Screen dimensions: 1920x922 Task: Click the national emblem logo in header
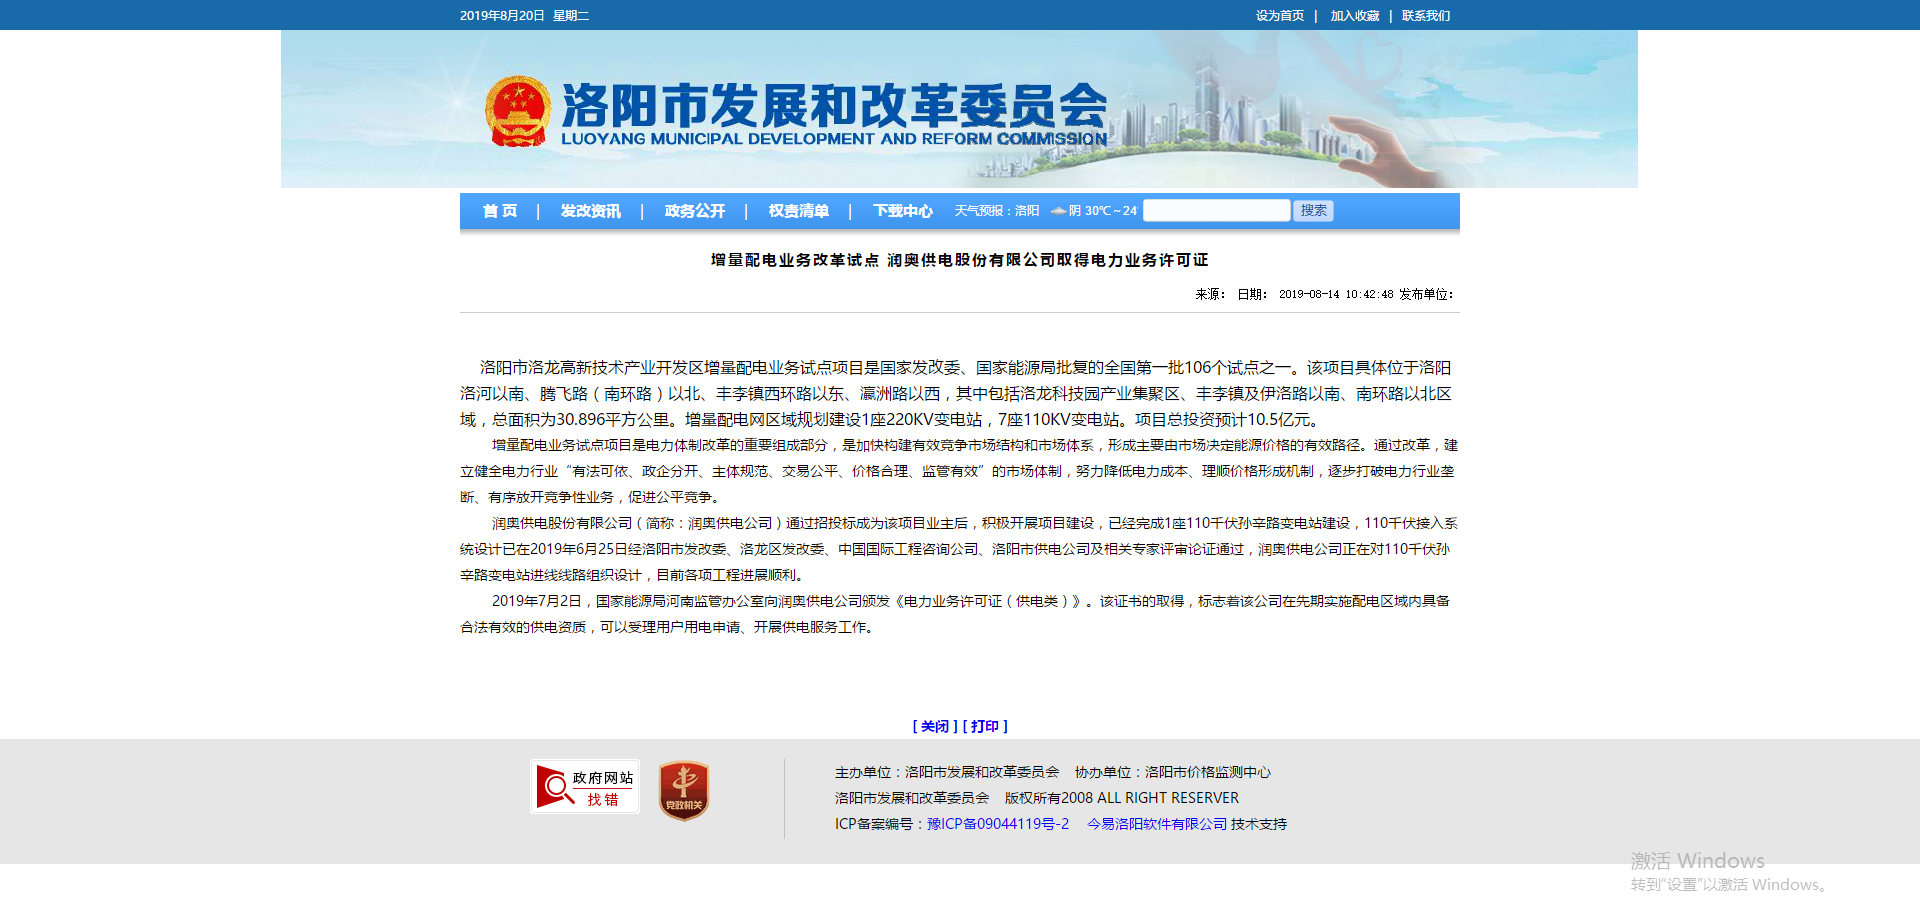point(518,112)
